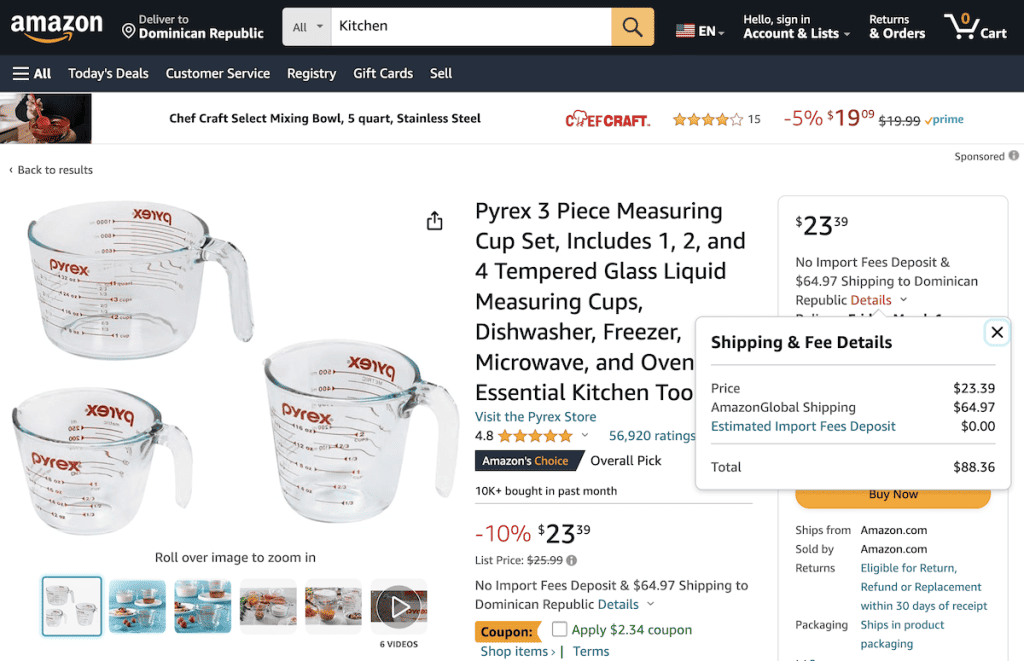Open Today's Deals
The image size is (1024, 661).
coord(108,72)
